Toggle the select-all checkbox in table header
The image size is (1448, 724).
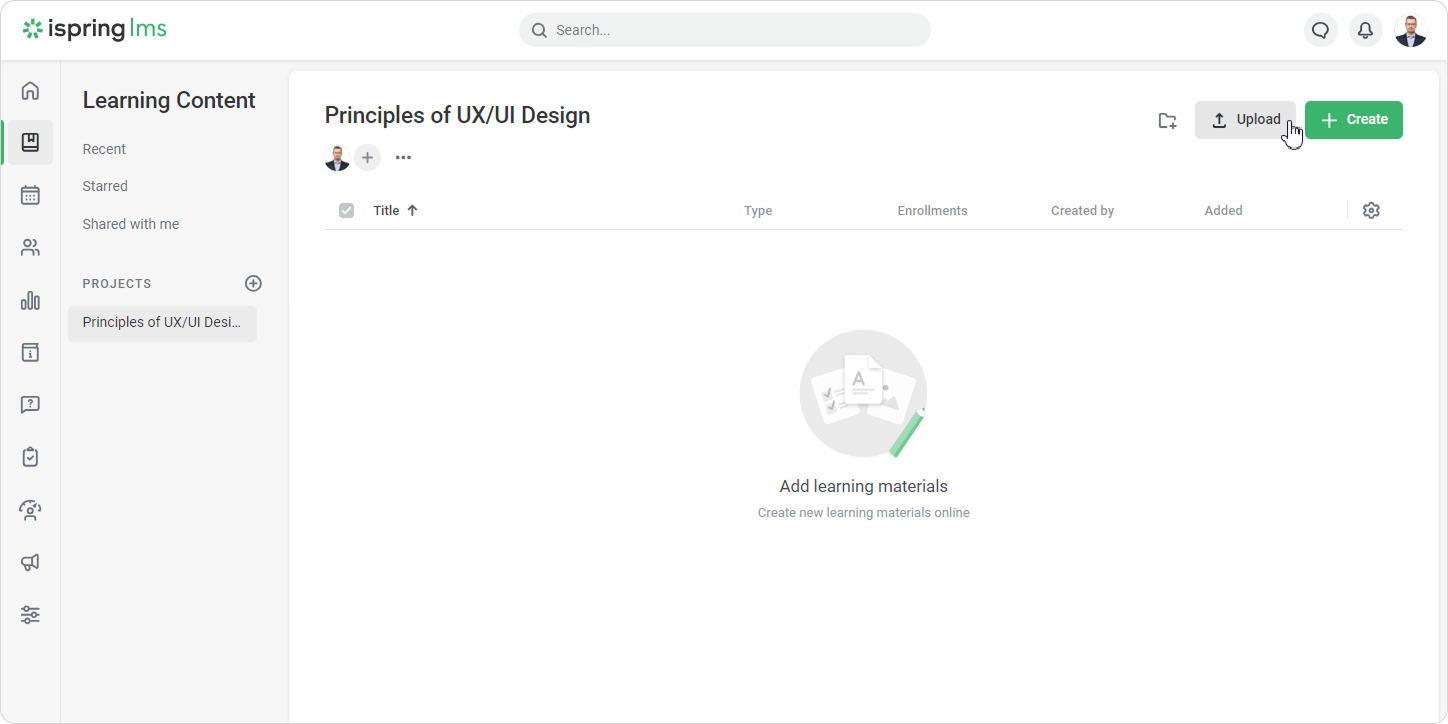coord(346,211)
